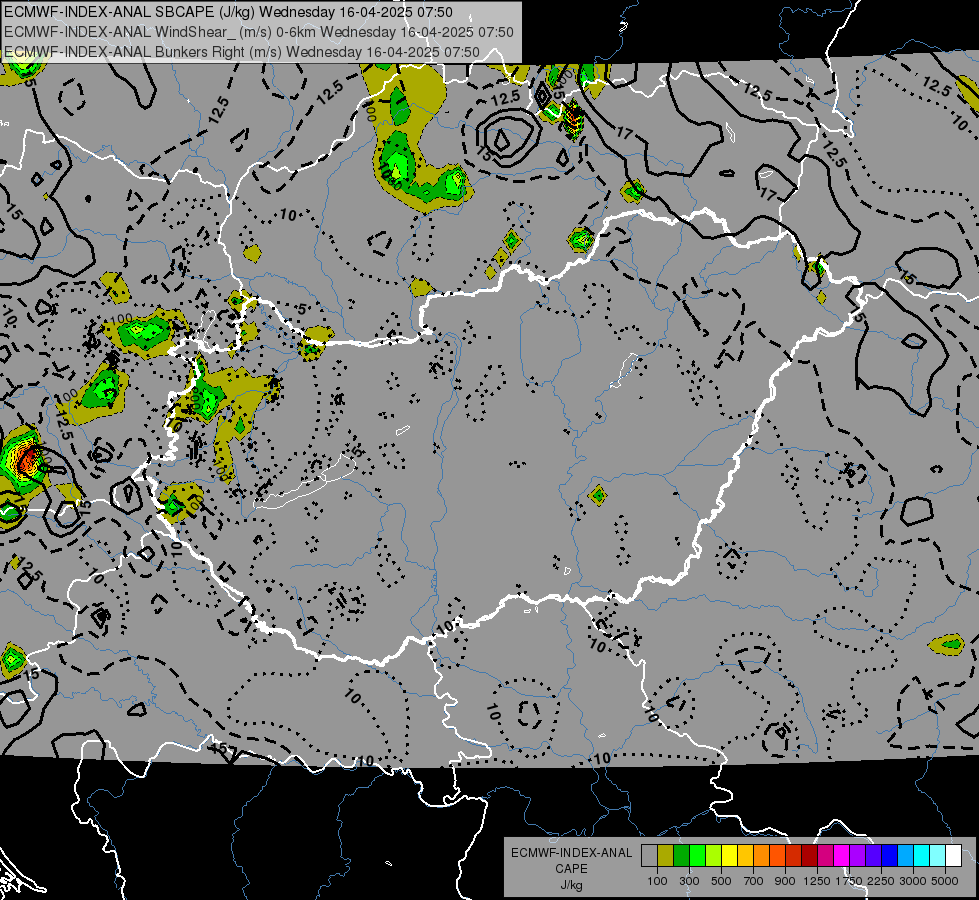The height and width of the screenshot is (900, 979).
Task: Select the bright magenta legend swatch
Action: (x=842, y=856)
